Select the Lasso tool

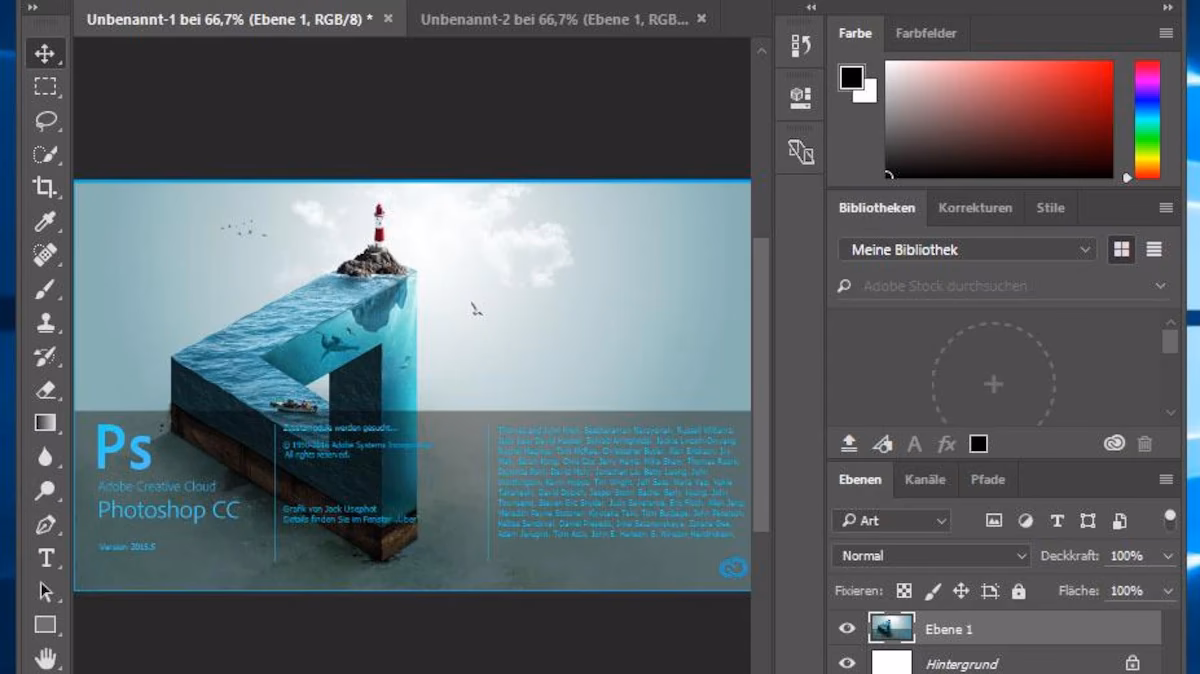tap(46, 121)
